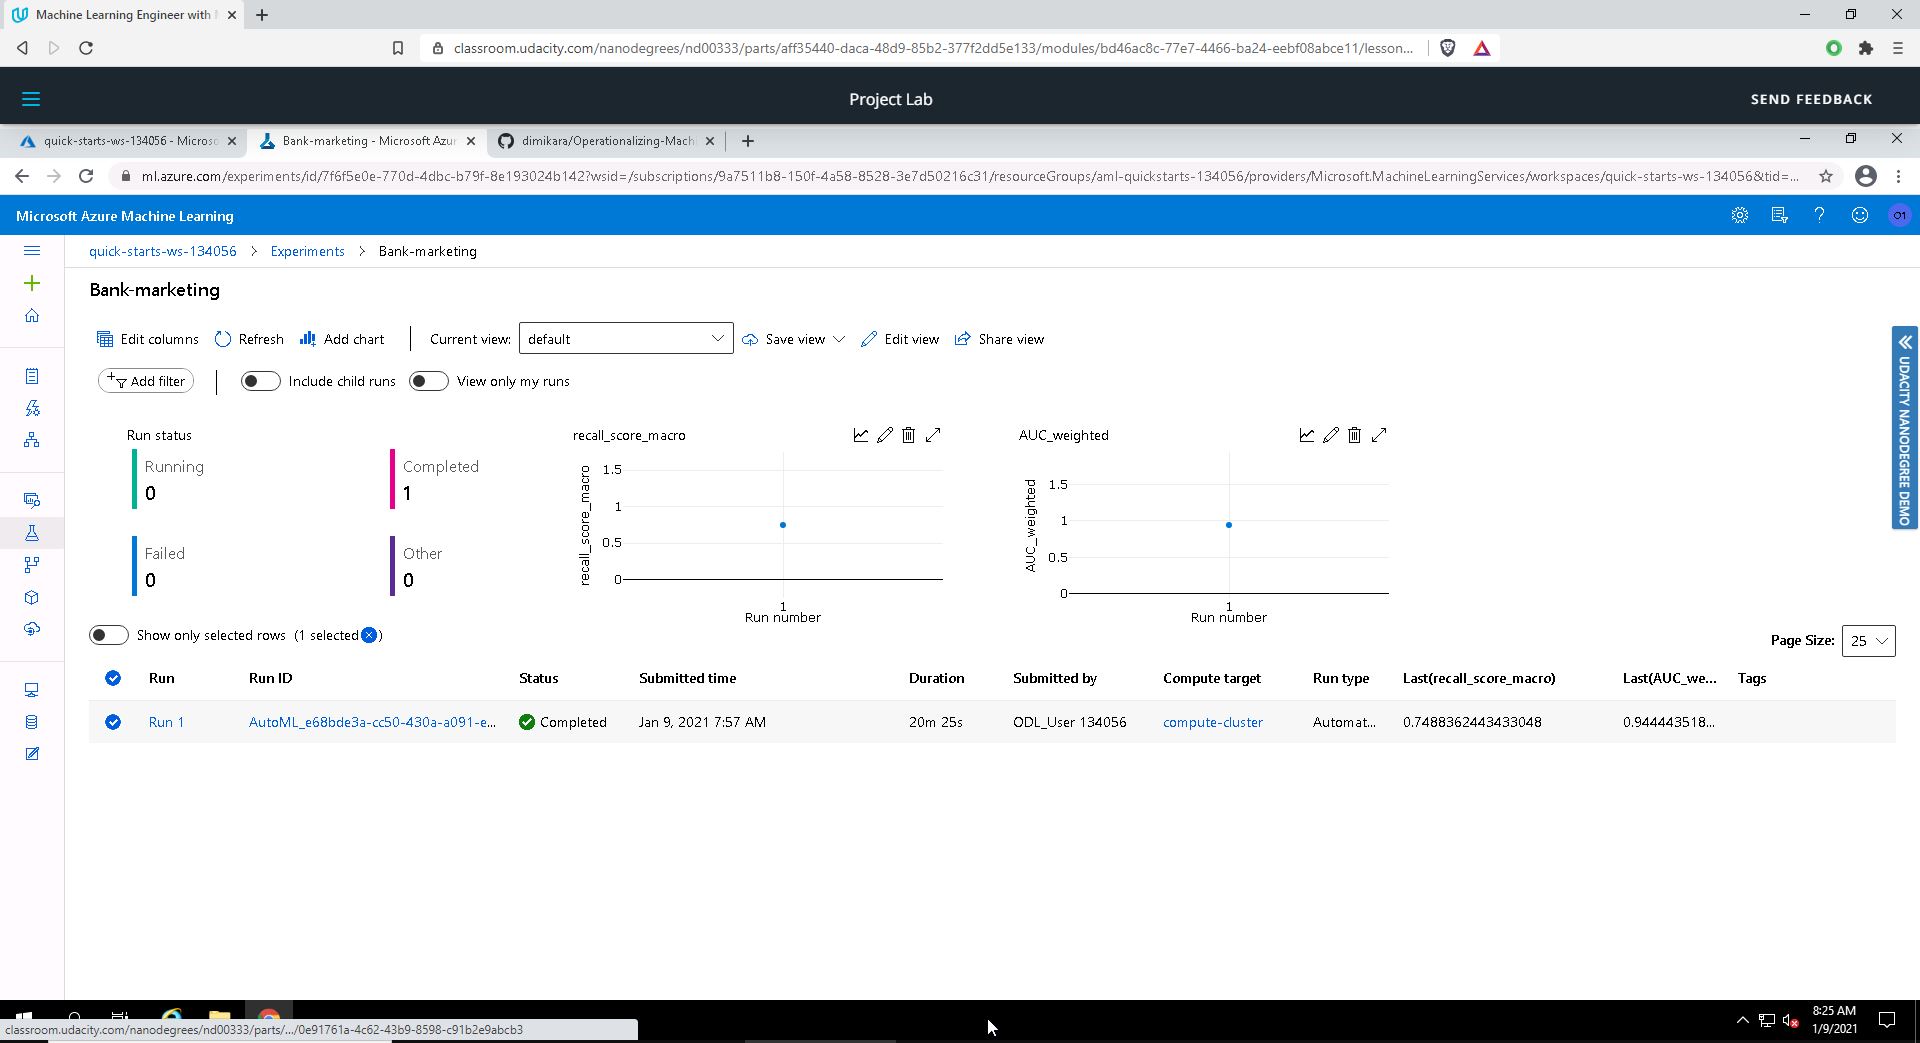The height and width of the screenshot is (1043, 1920).
Task: Open Azure ML settings gear
Action: tap(1740, 216)
